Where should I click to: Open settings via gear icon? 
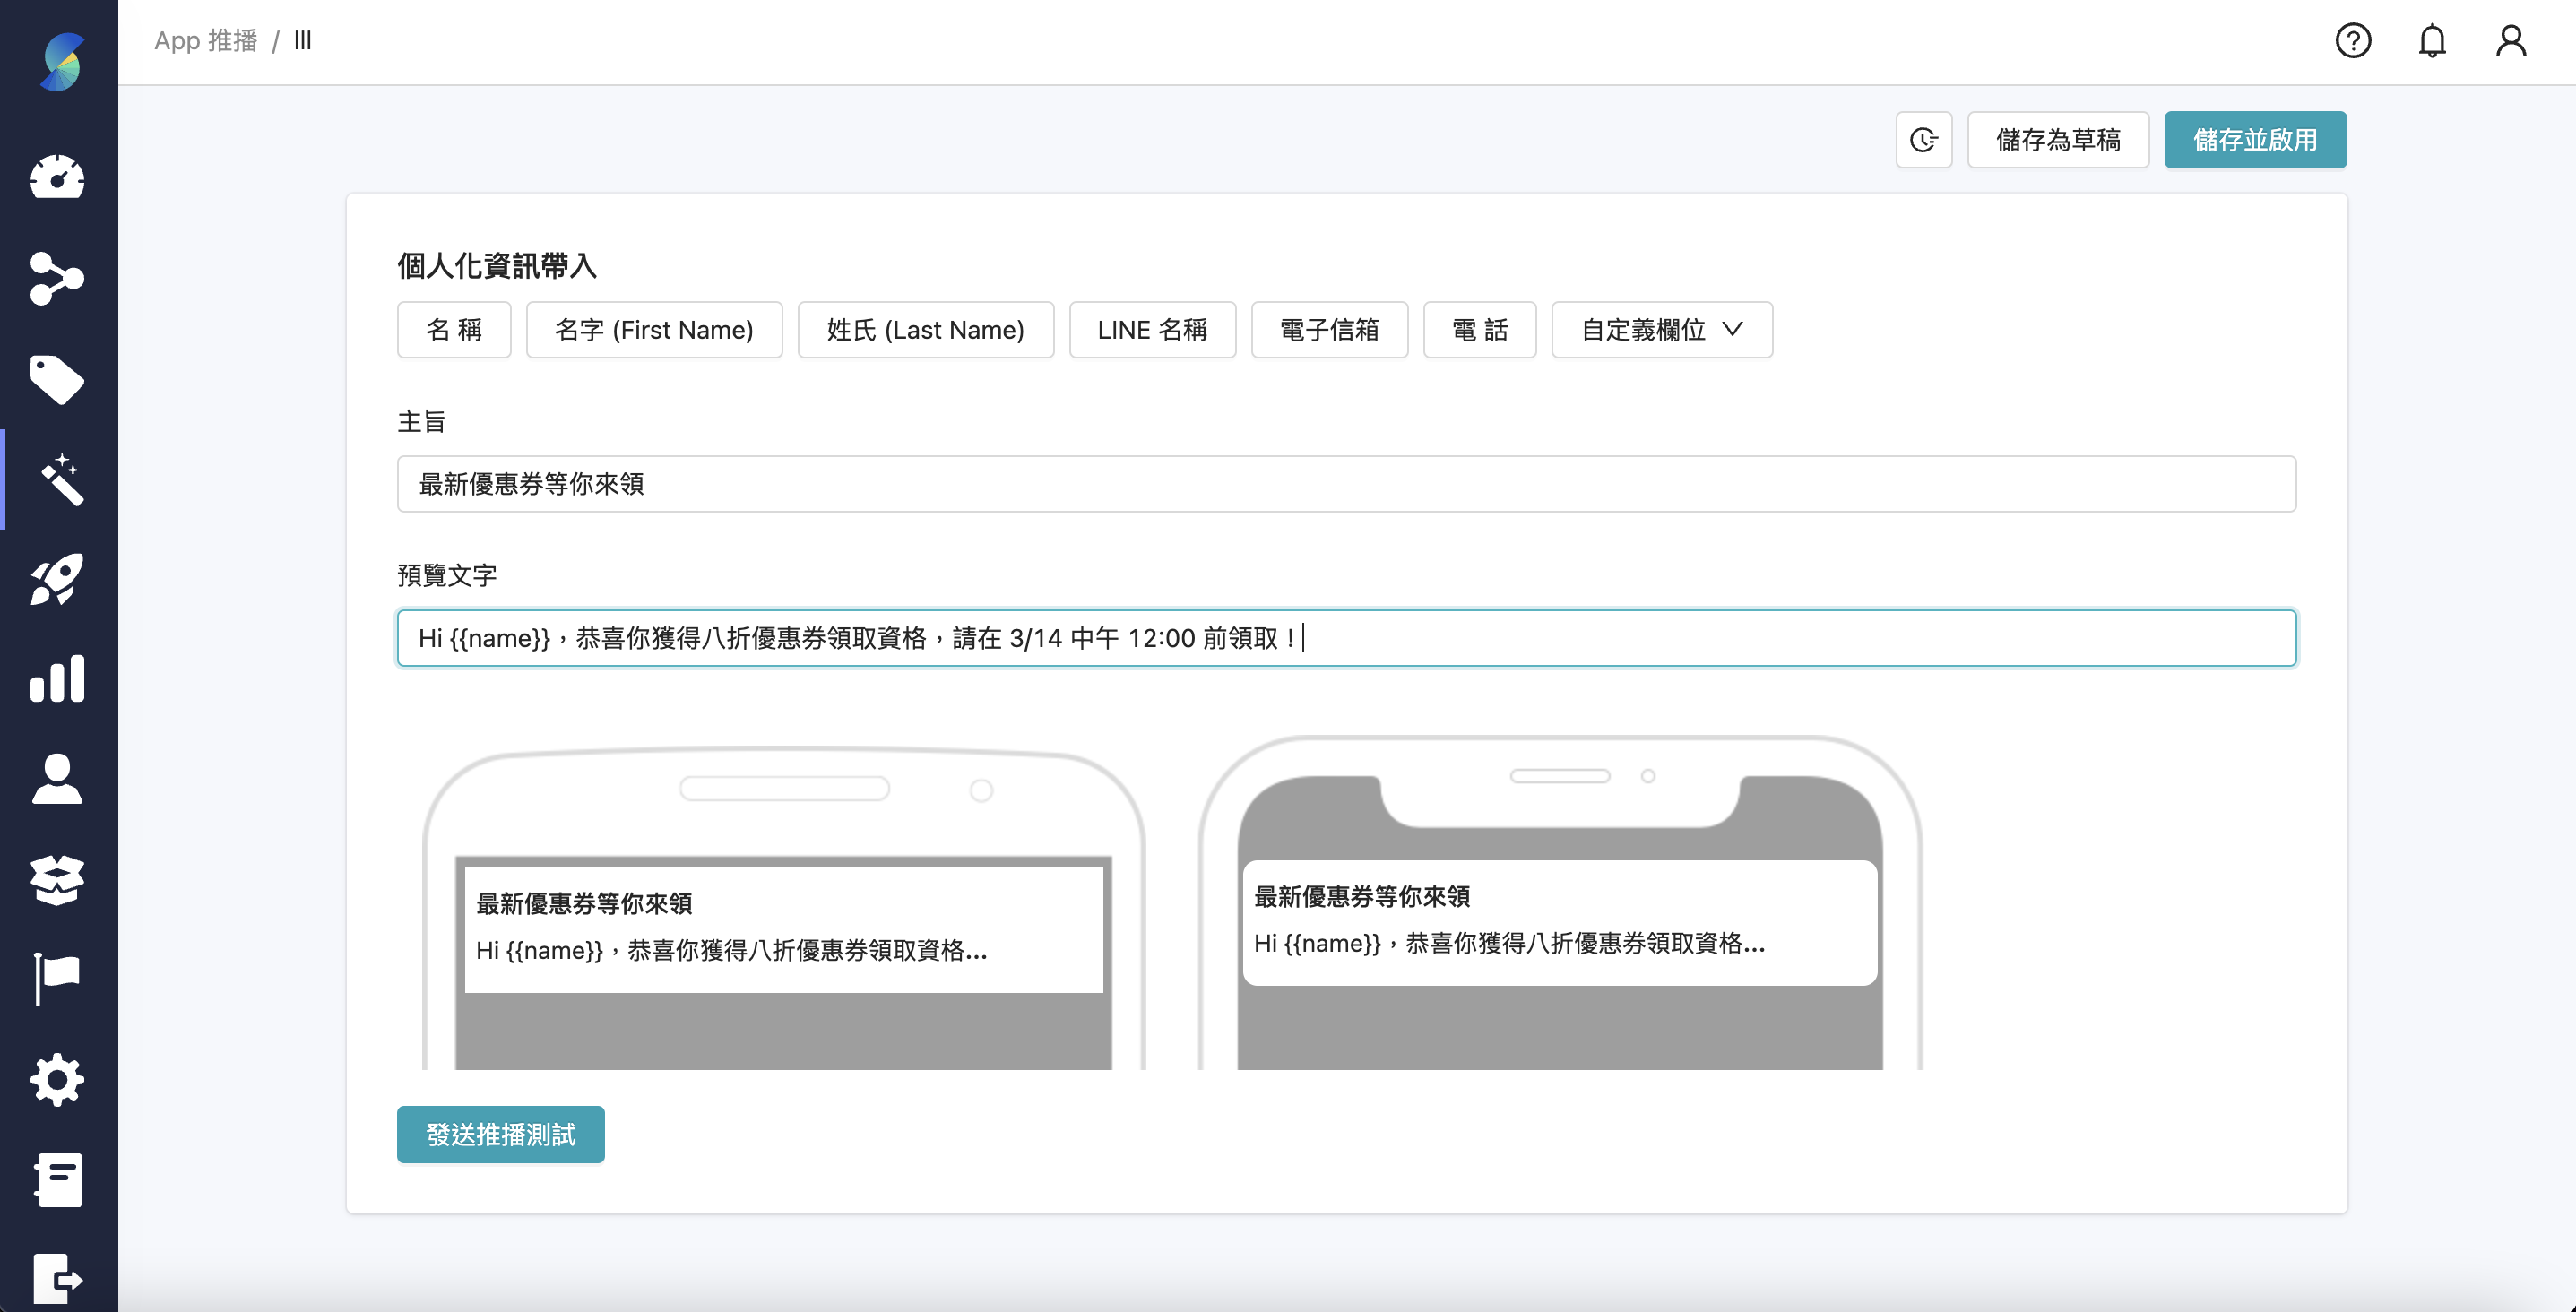click(x=57, y=1079)
